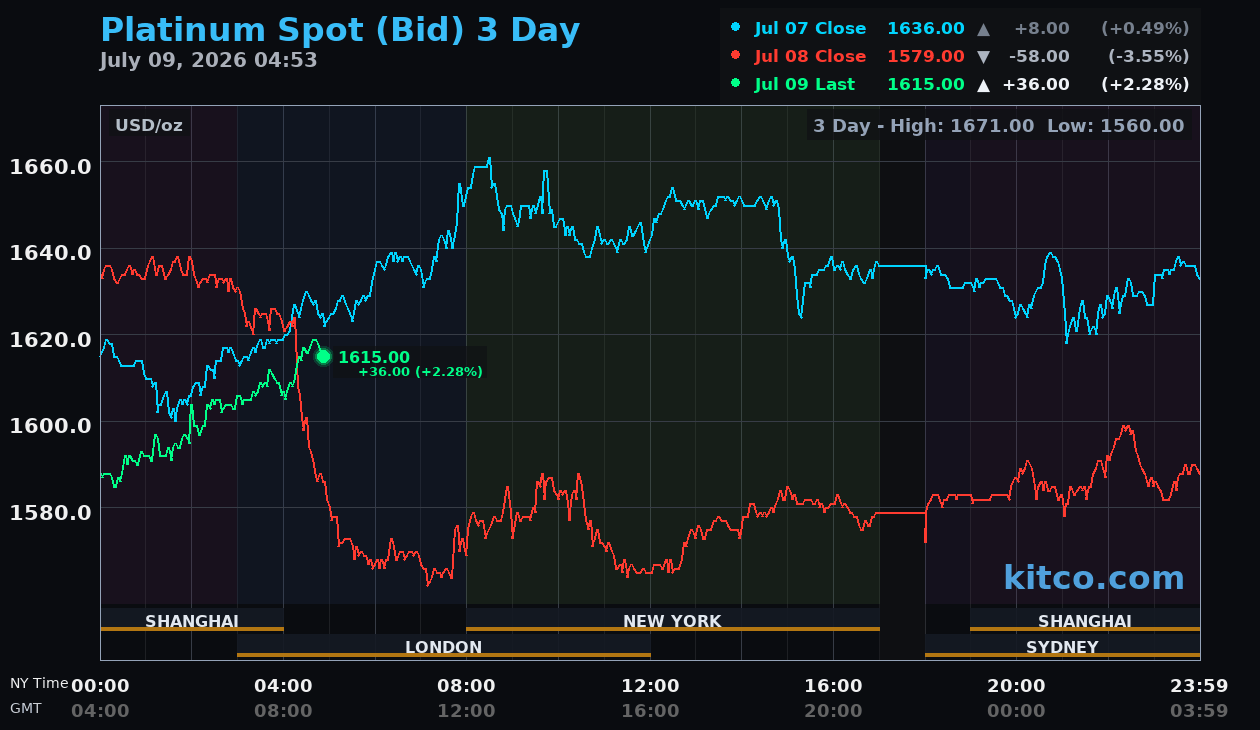
Task: Click the Jul 08 Close label
Action: [x=810, y=57]
